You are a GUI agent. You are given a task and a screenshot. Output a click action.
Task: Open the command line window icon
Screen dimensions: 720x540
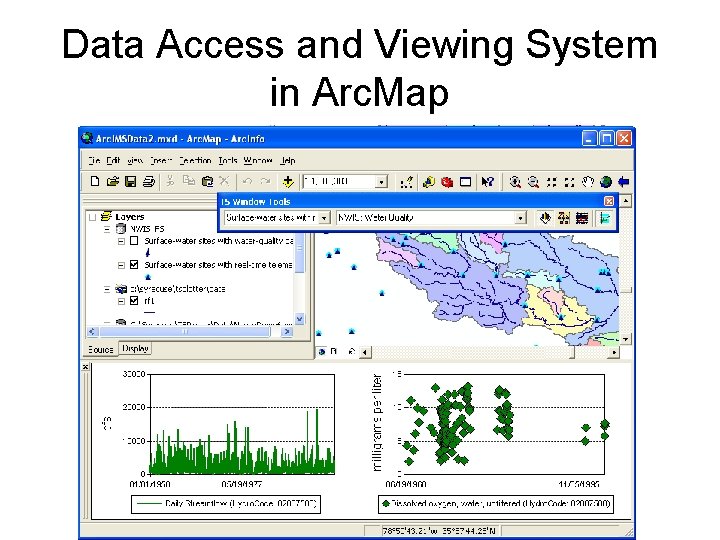click(465, 182)
